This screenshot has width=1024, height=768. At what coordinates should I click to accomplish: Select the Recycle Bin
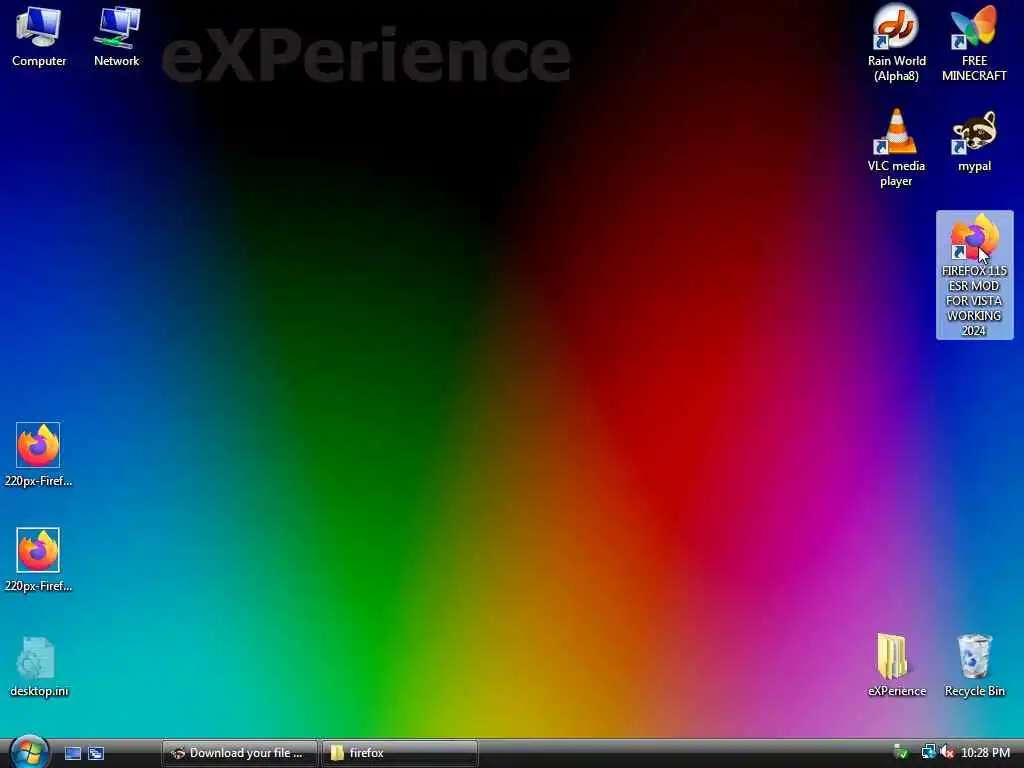coord(974,665)
